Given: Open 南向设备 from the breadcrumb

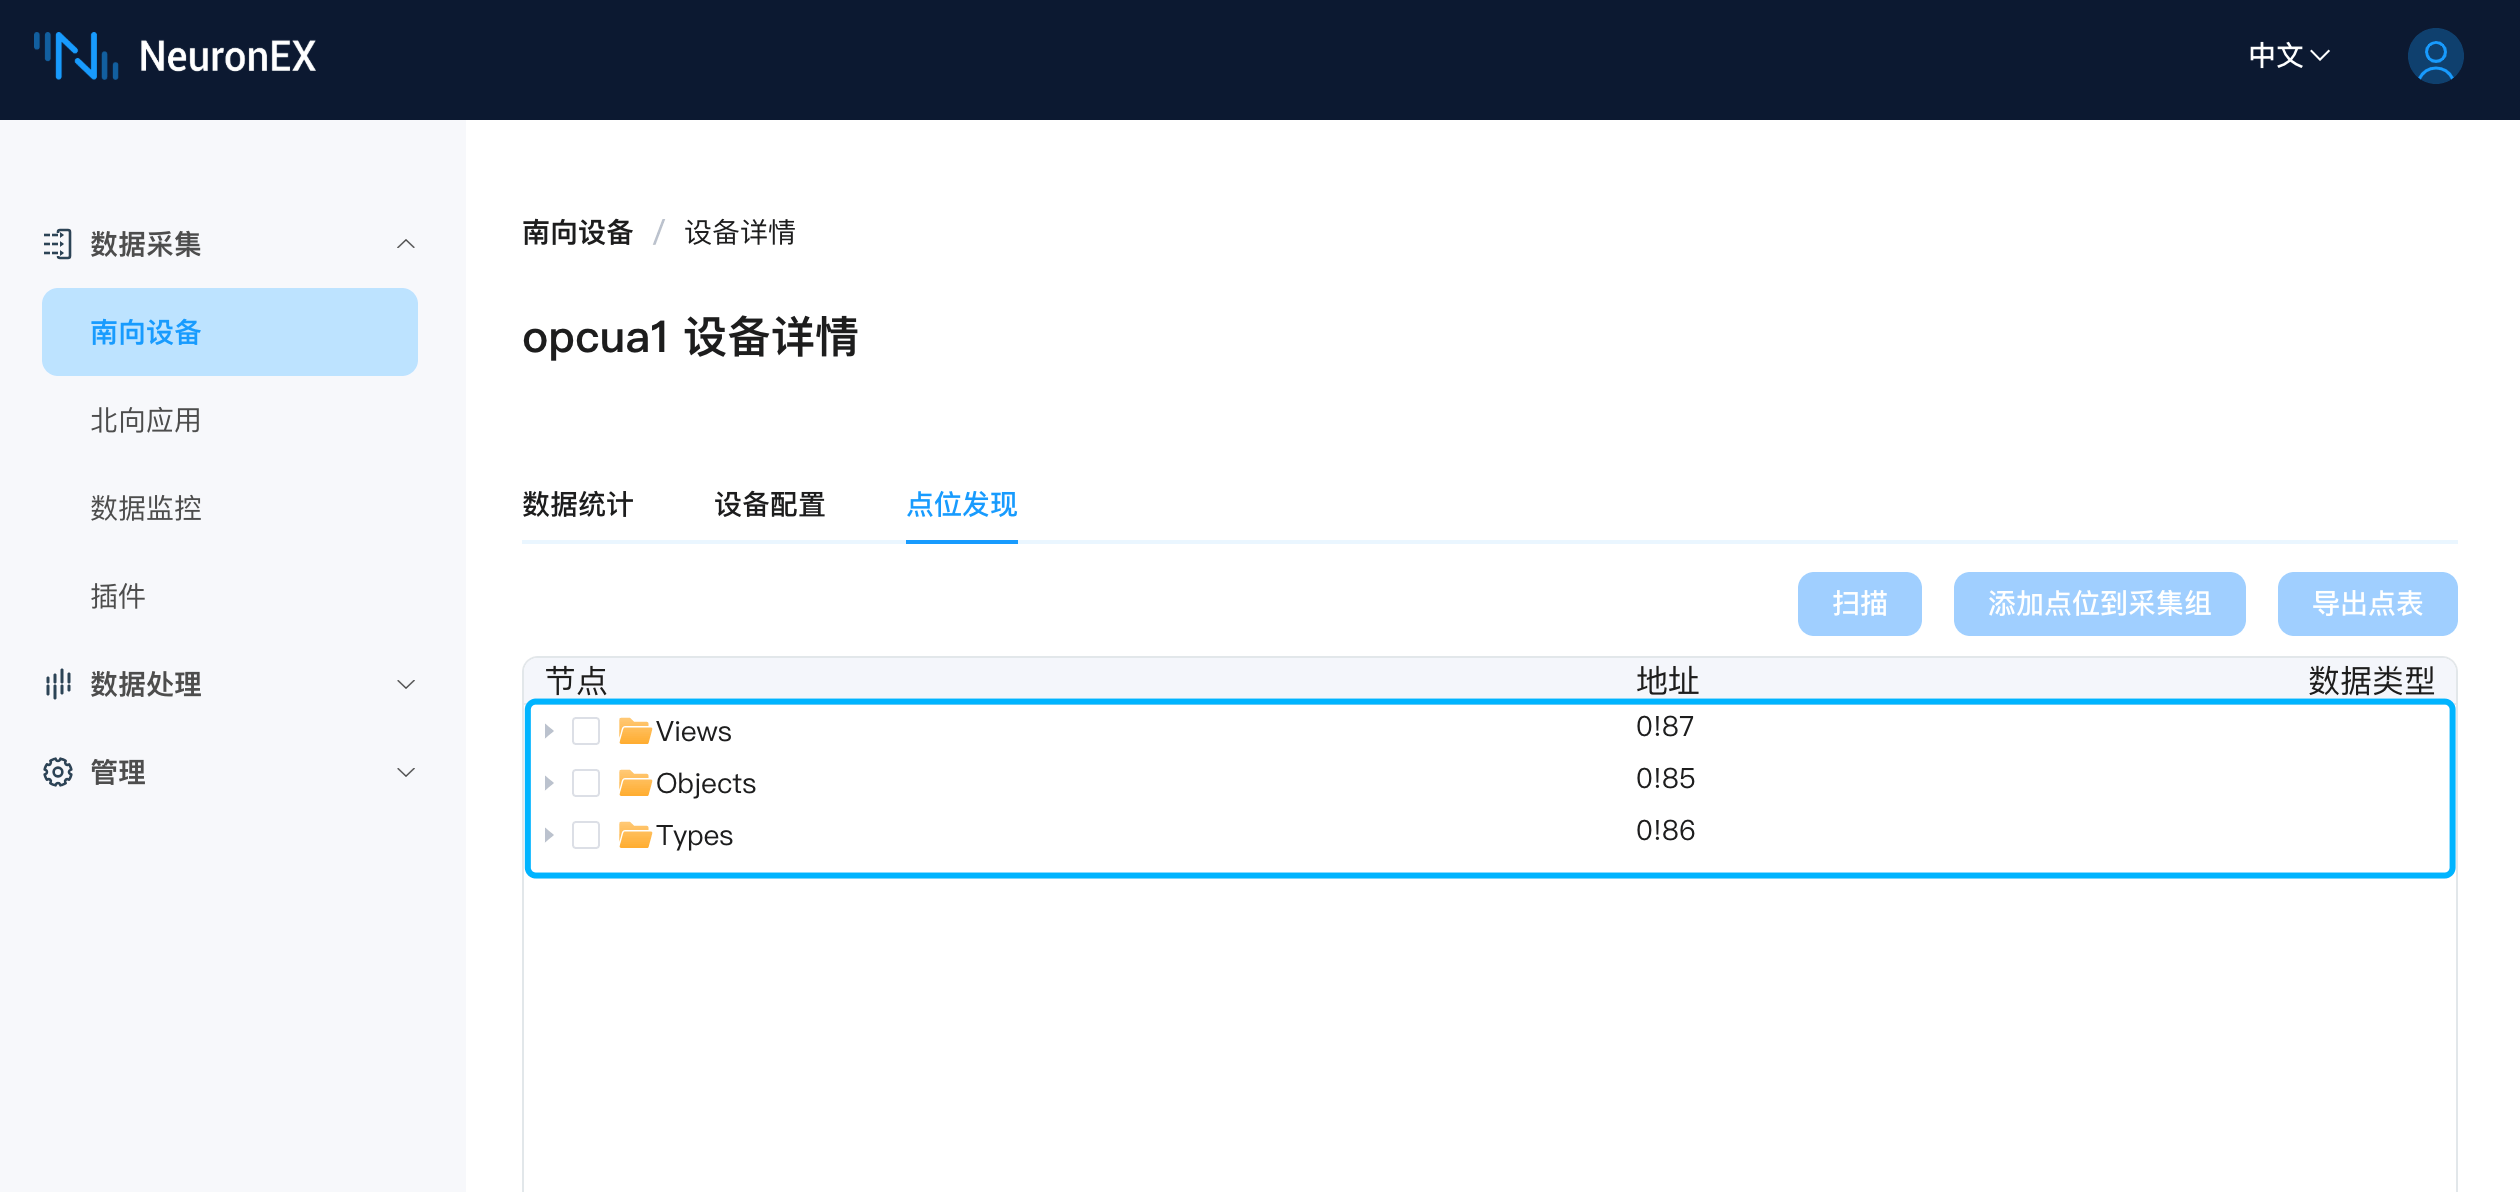Looking at the screenshot, I should pyautogui.click(x=577, y=232).
